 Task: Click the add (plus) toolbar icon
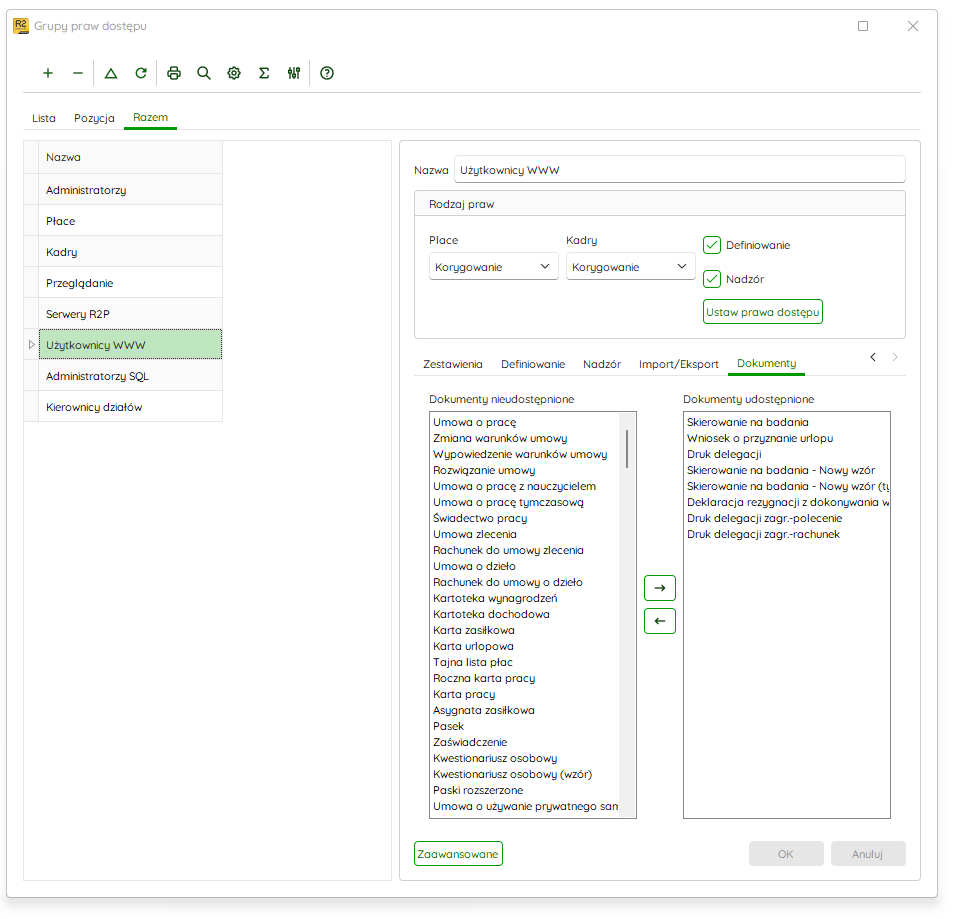click(x=48, y=74)
